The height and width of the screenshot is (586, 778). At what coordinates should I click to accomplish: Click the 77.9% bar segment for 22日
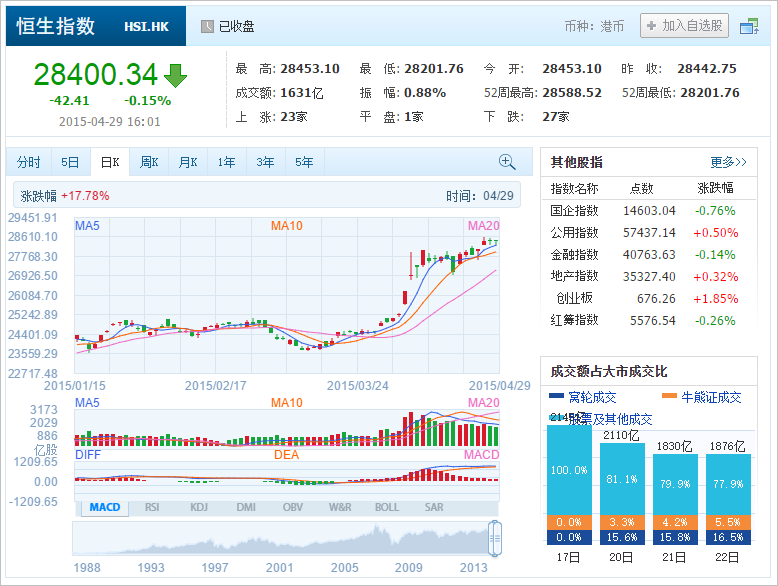click(x=728, y=484)
